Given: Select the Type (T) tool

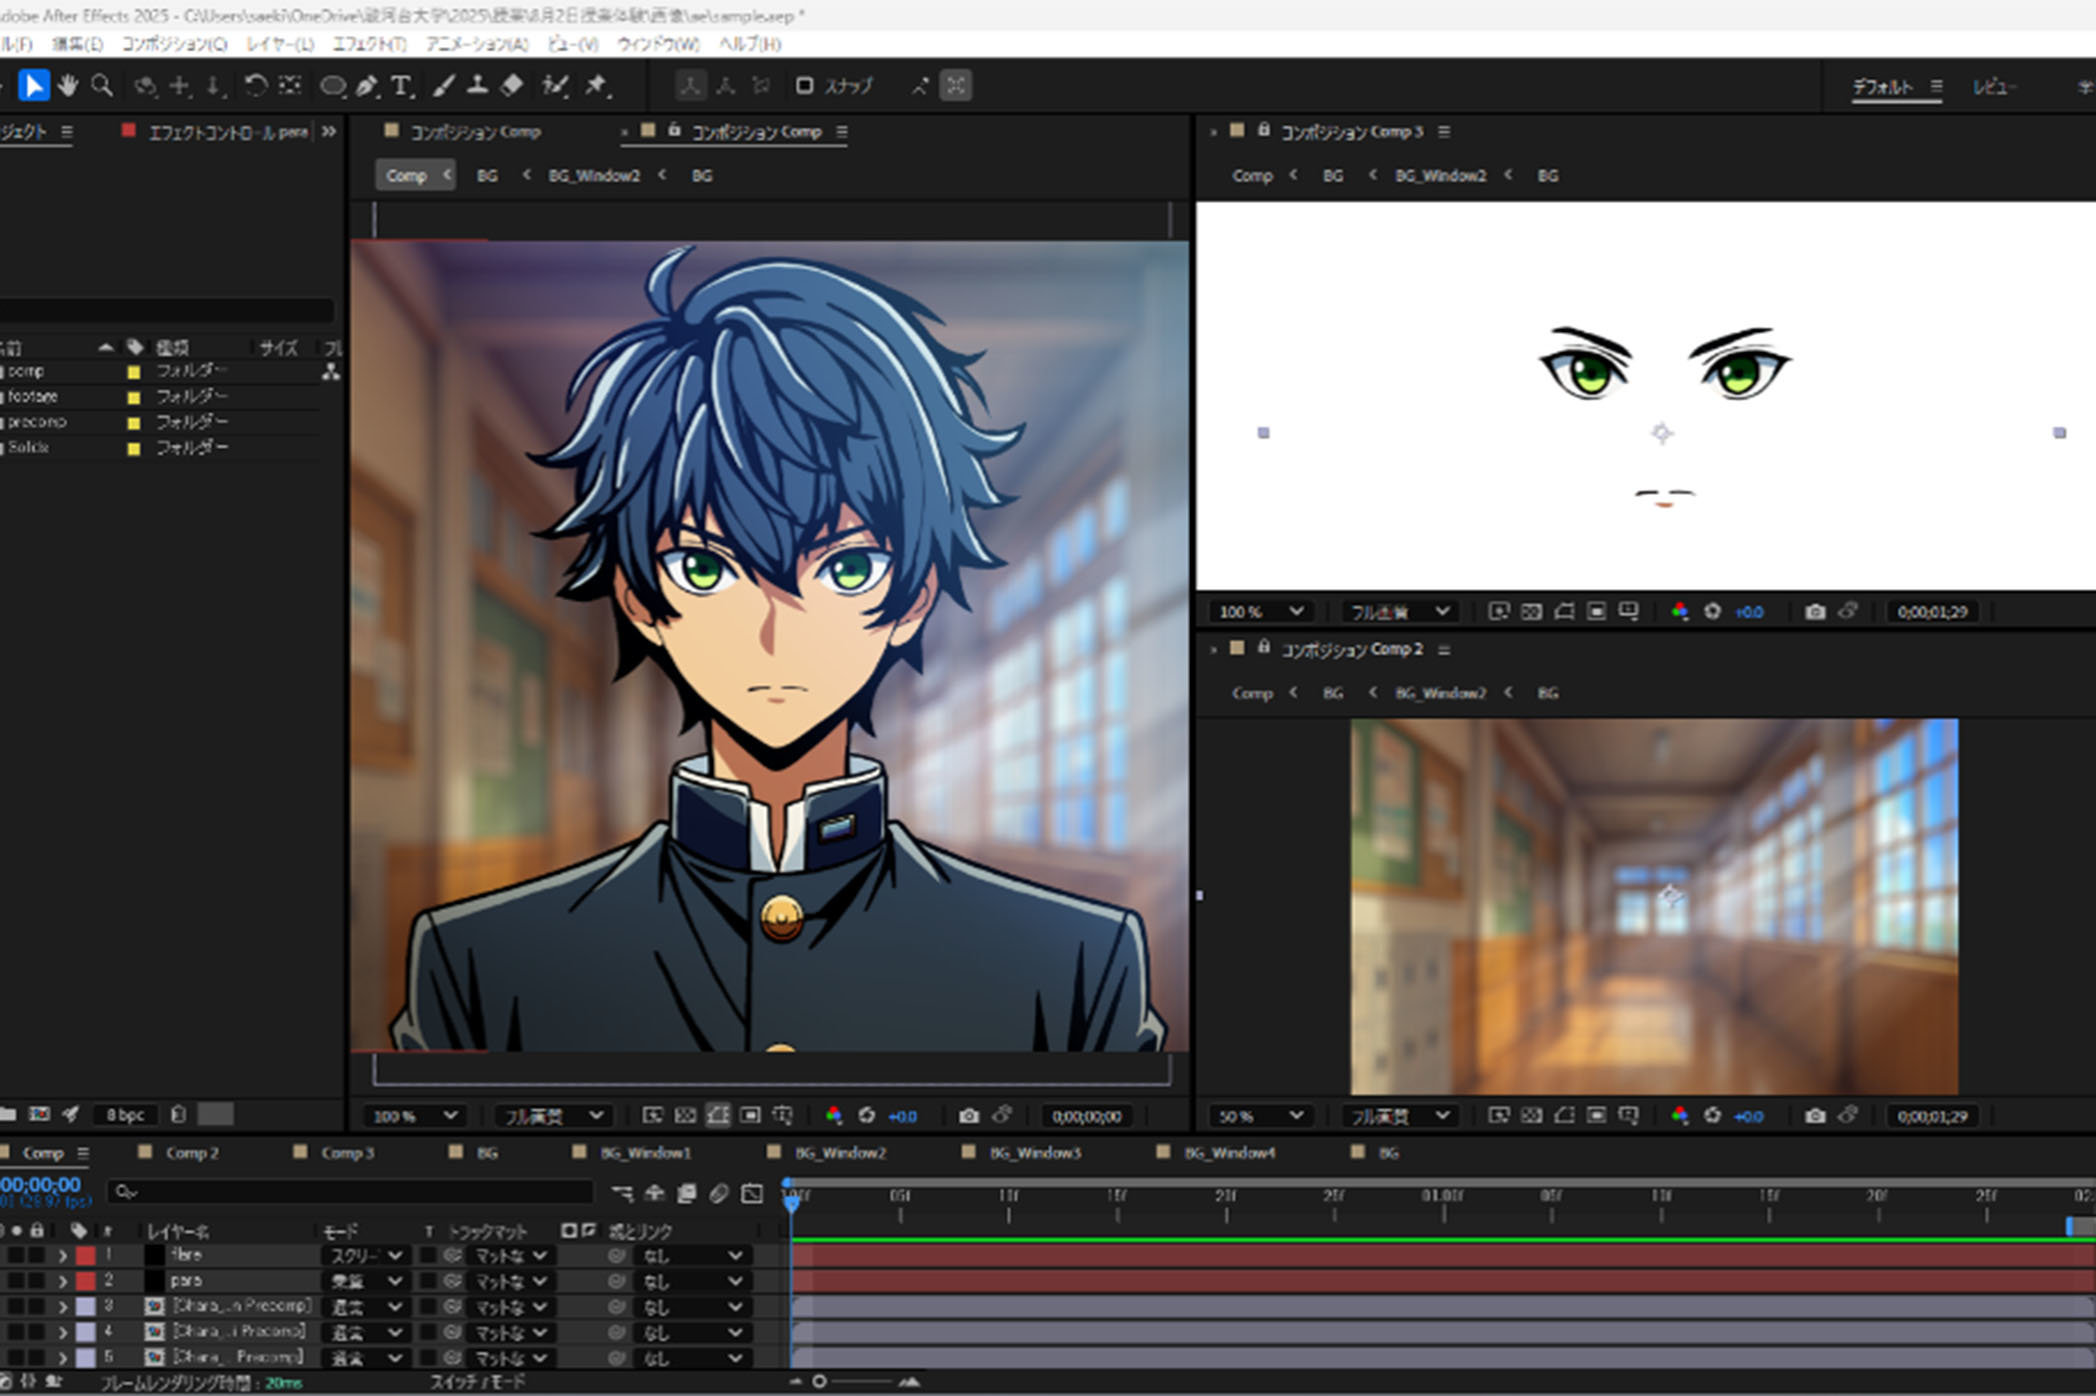Looking at the screenshot, I should tap(402, 86).
